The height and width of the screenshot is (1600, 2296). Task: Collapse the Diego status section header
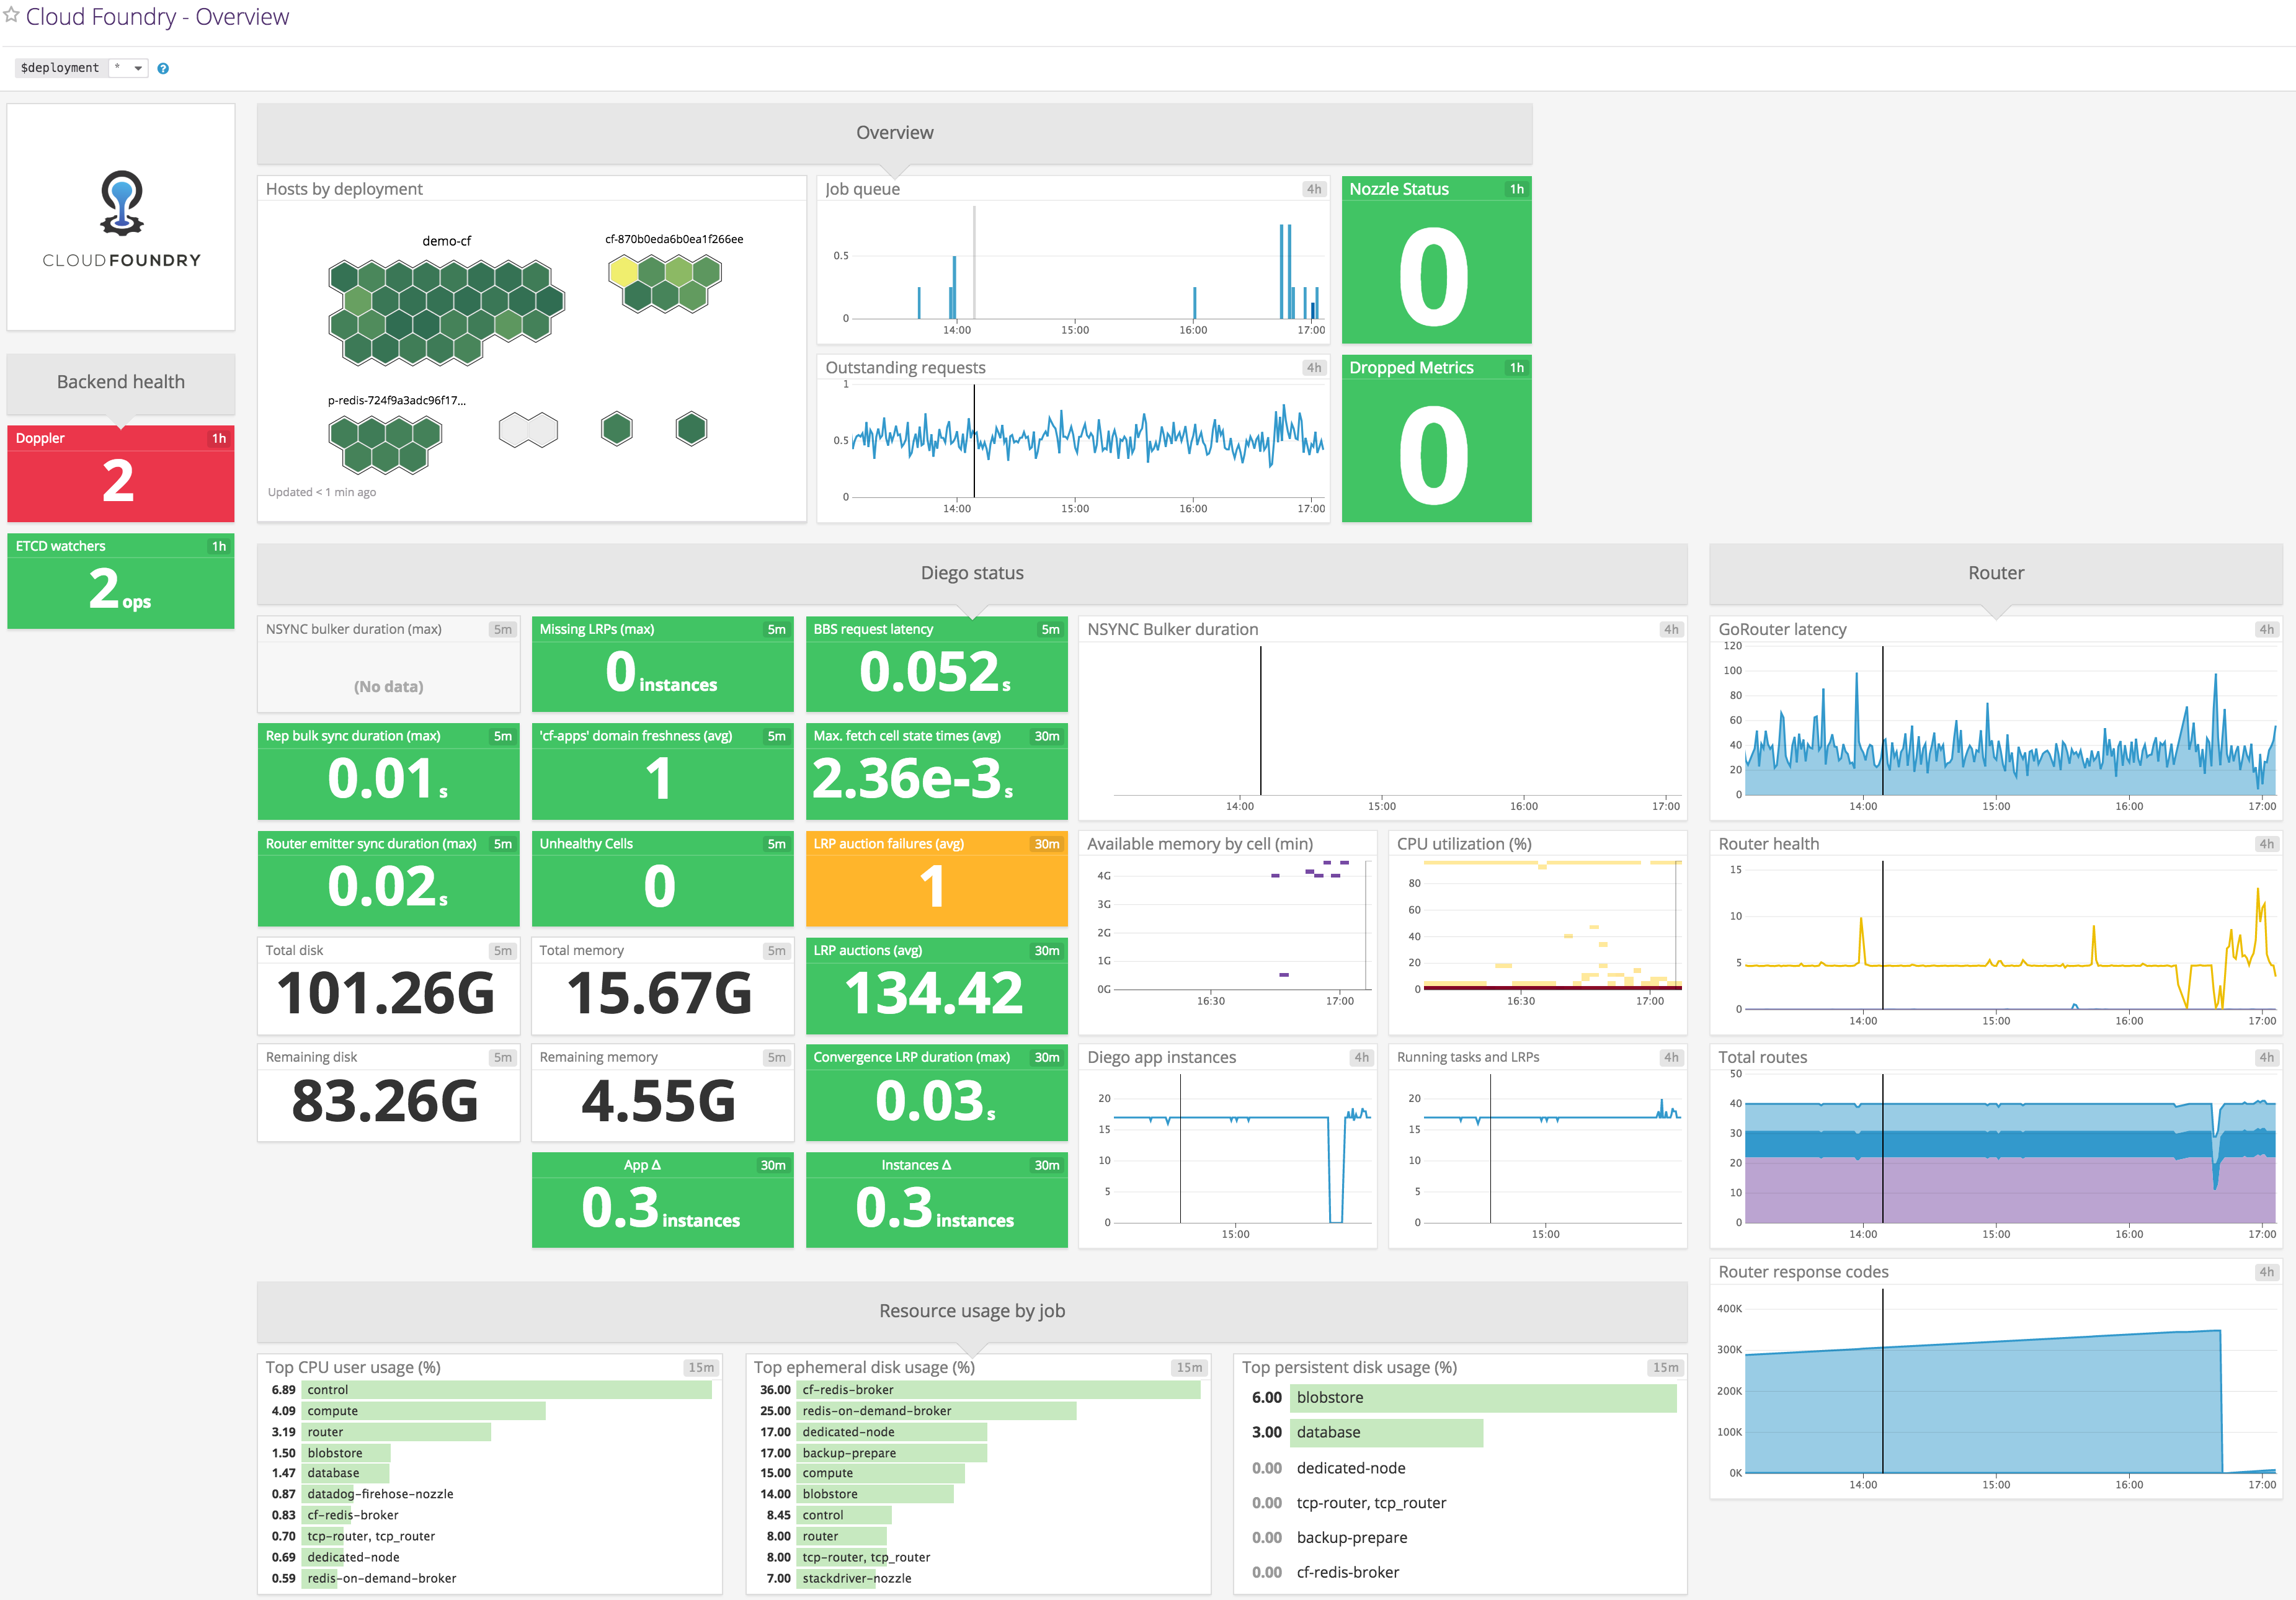pyautogui.click(x=971, y=572)
